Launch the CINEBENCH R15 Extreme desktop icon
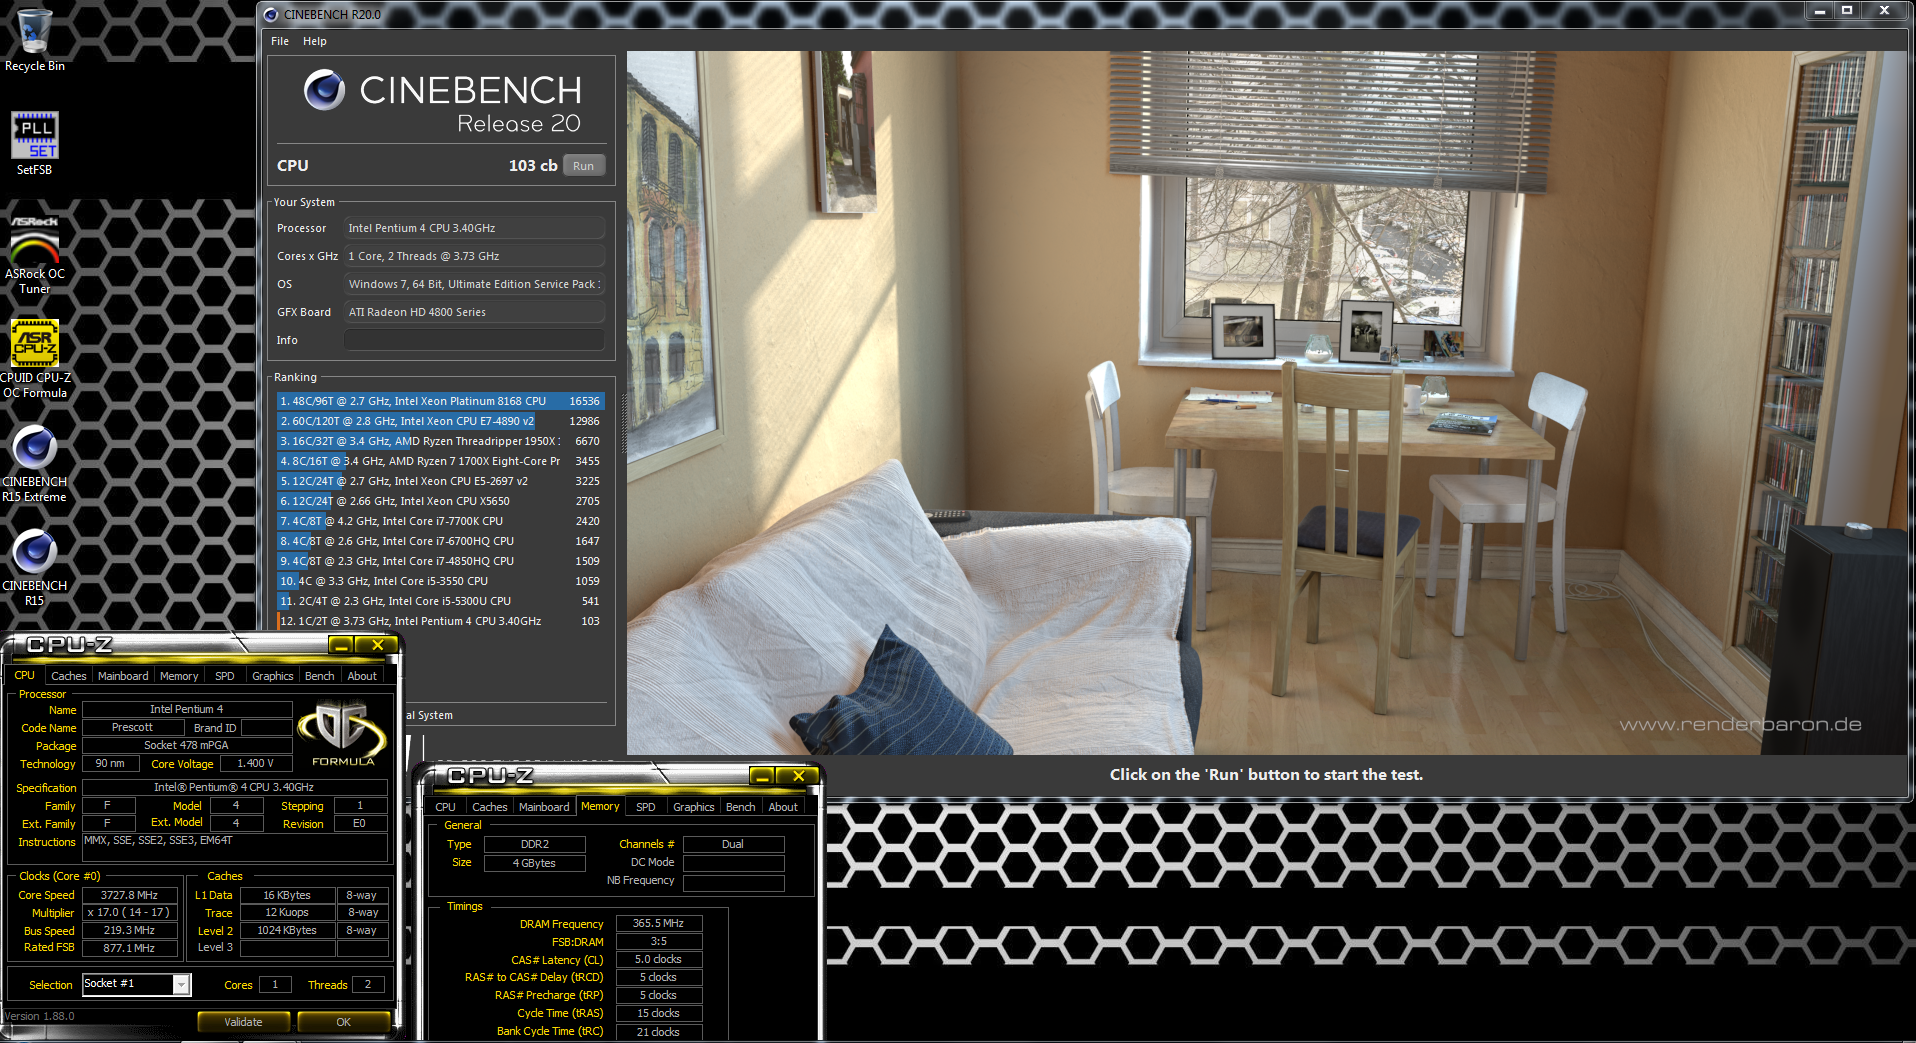1916x1043 pixels. click(34, 463)
